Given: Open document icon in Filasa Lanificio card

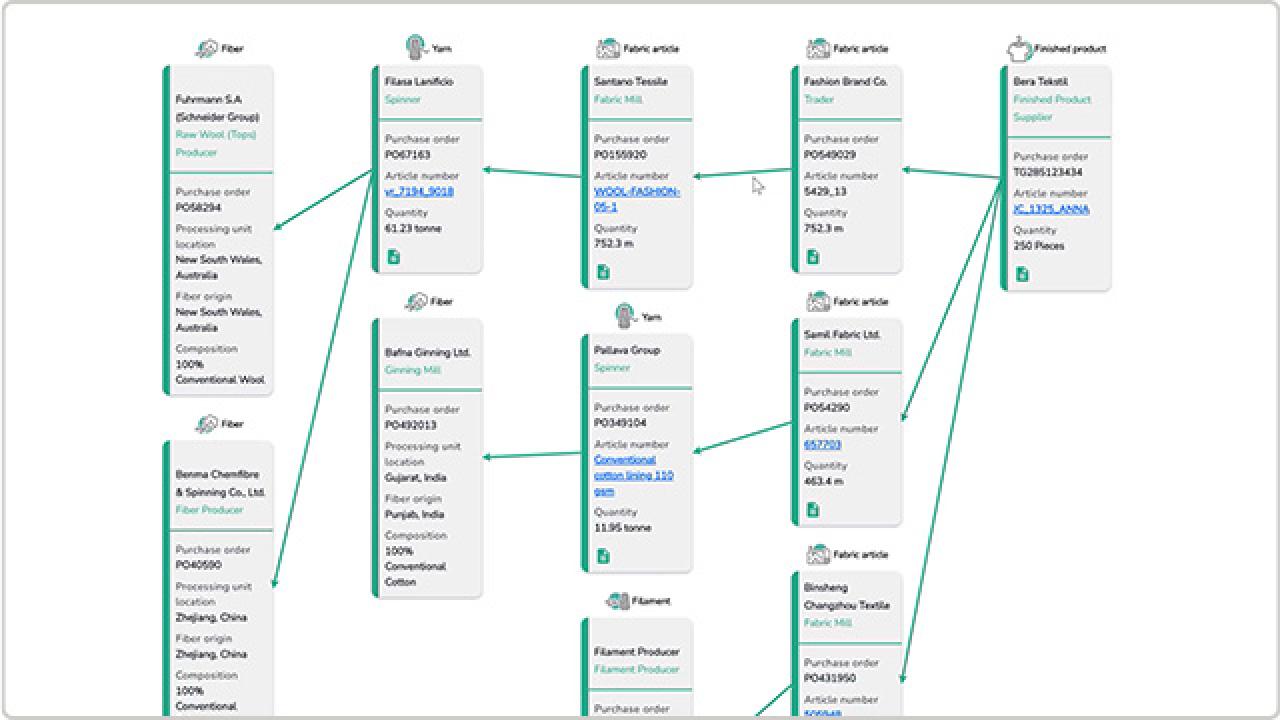Looking at the screenshot, I should [x=394, y=257].
